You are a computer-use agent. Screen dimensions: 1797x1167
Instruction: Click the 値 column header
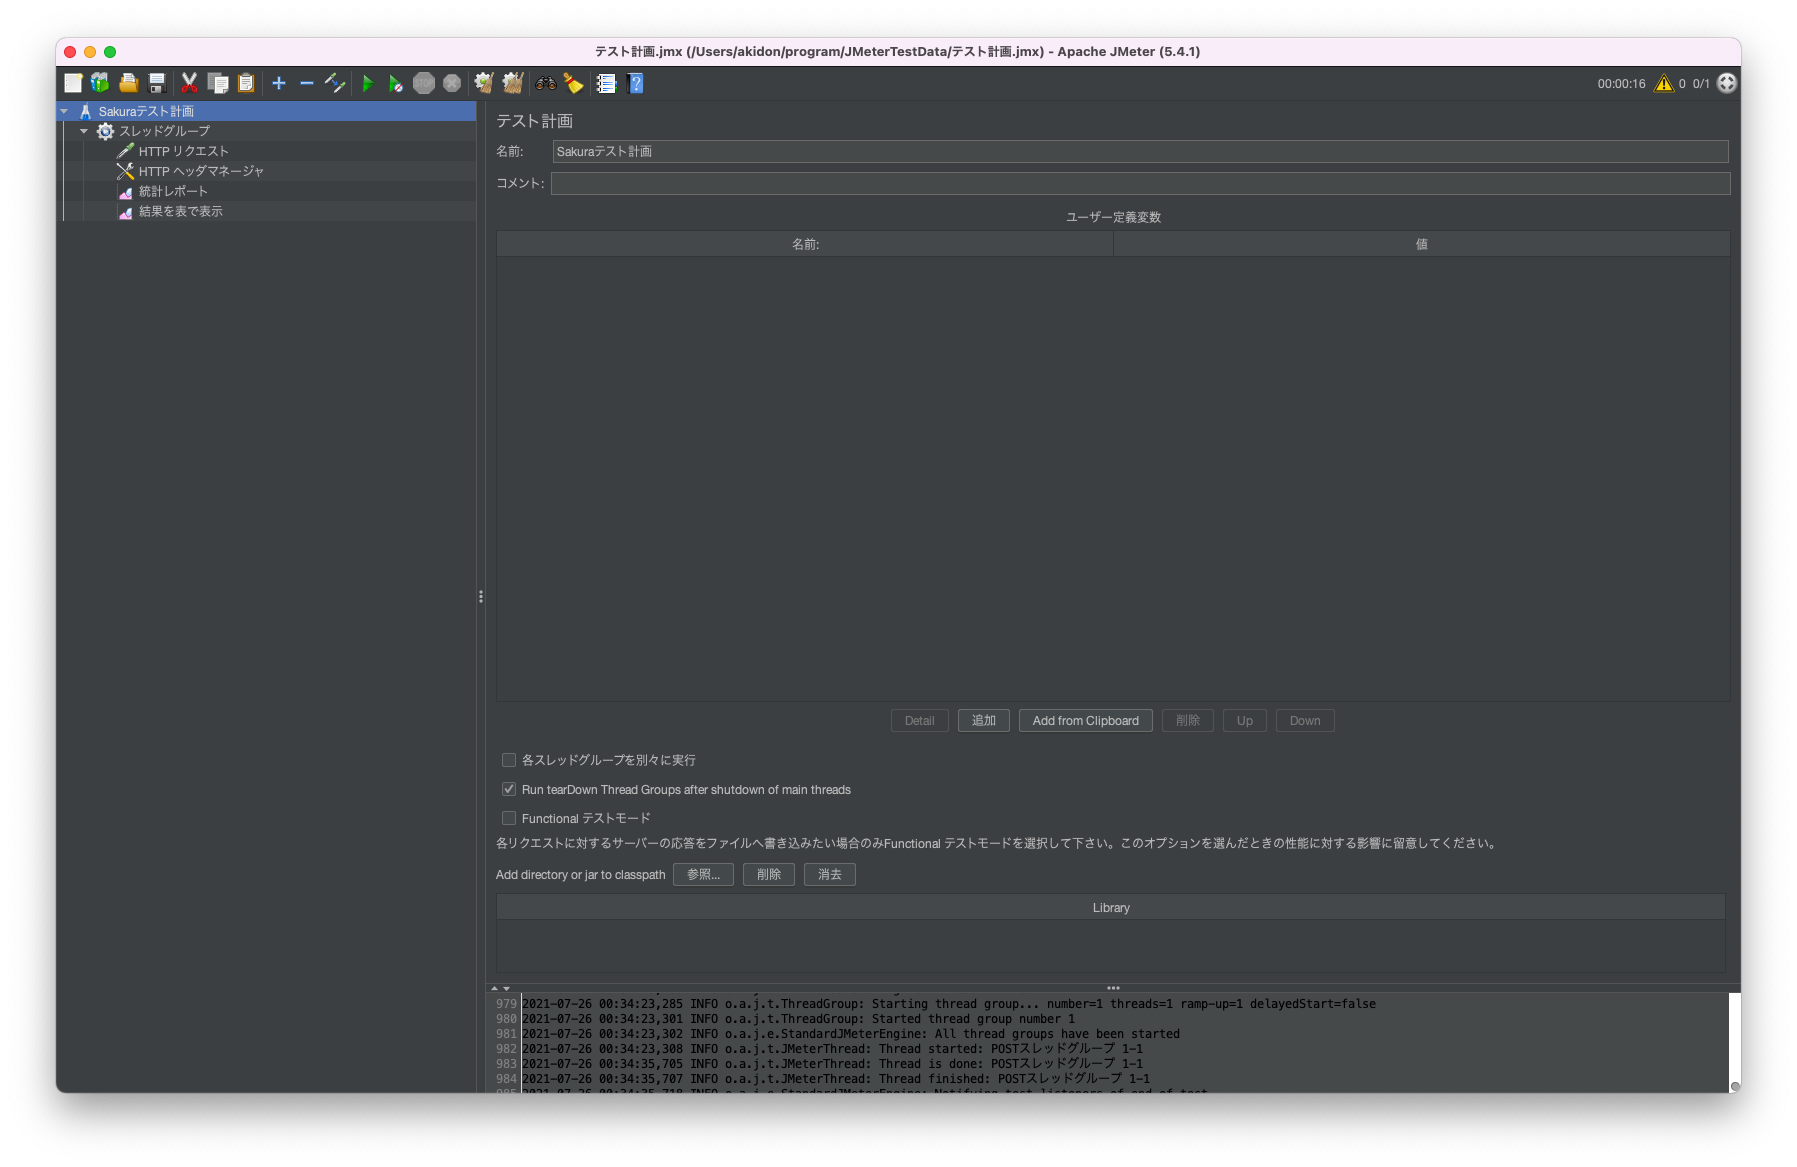coord(1421,244)
